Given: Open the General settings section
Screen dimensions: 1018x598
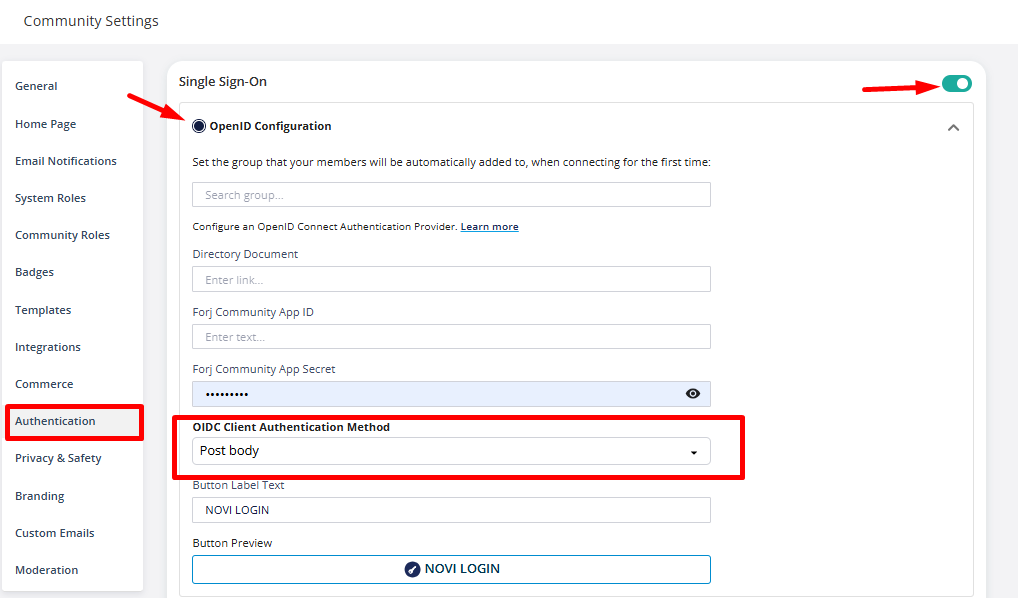Looking at the screenshot, I should click(x=36, y=86).
